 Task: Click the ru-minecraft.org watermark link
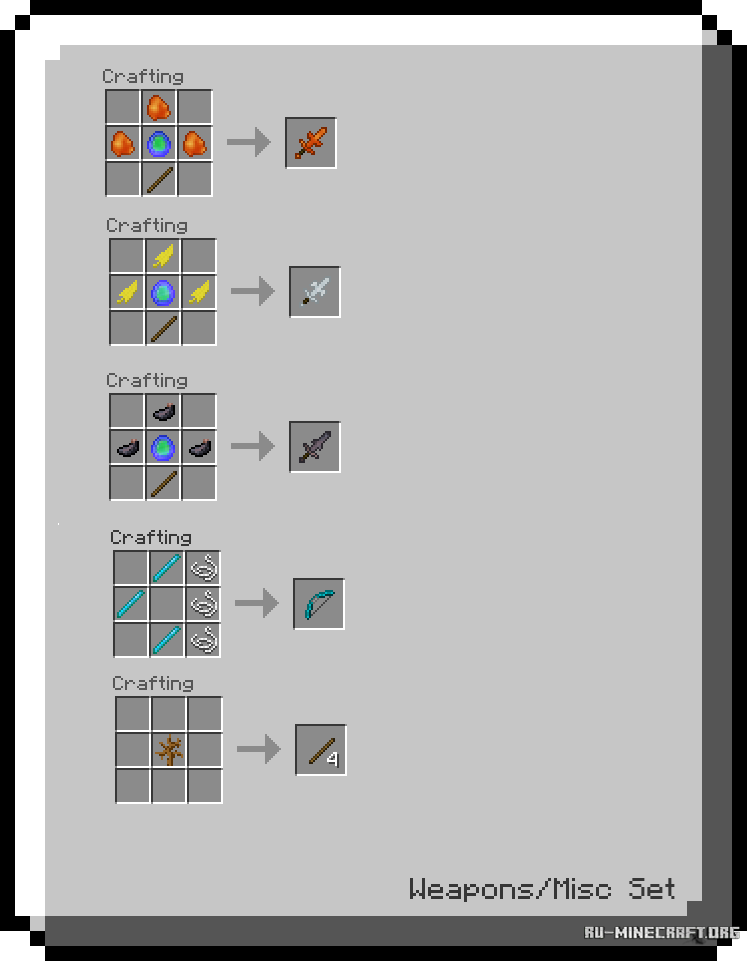662,933
